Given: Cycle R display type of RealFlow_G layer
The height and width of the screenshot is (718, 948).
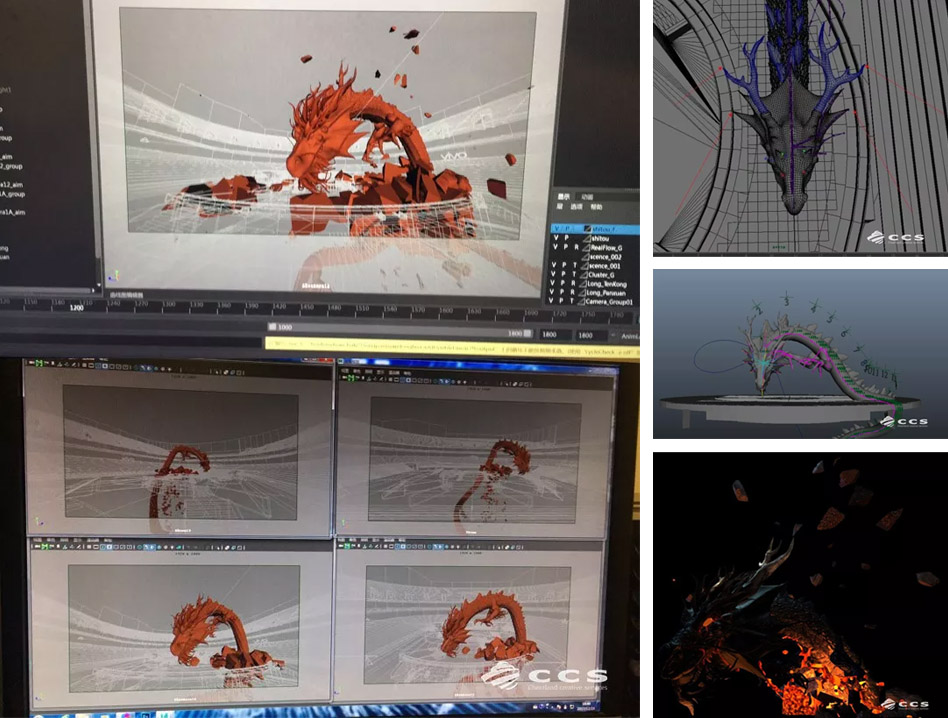Looking at the screenshot, I should (x=577, y=248).
